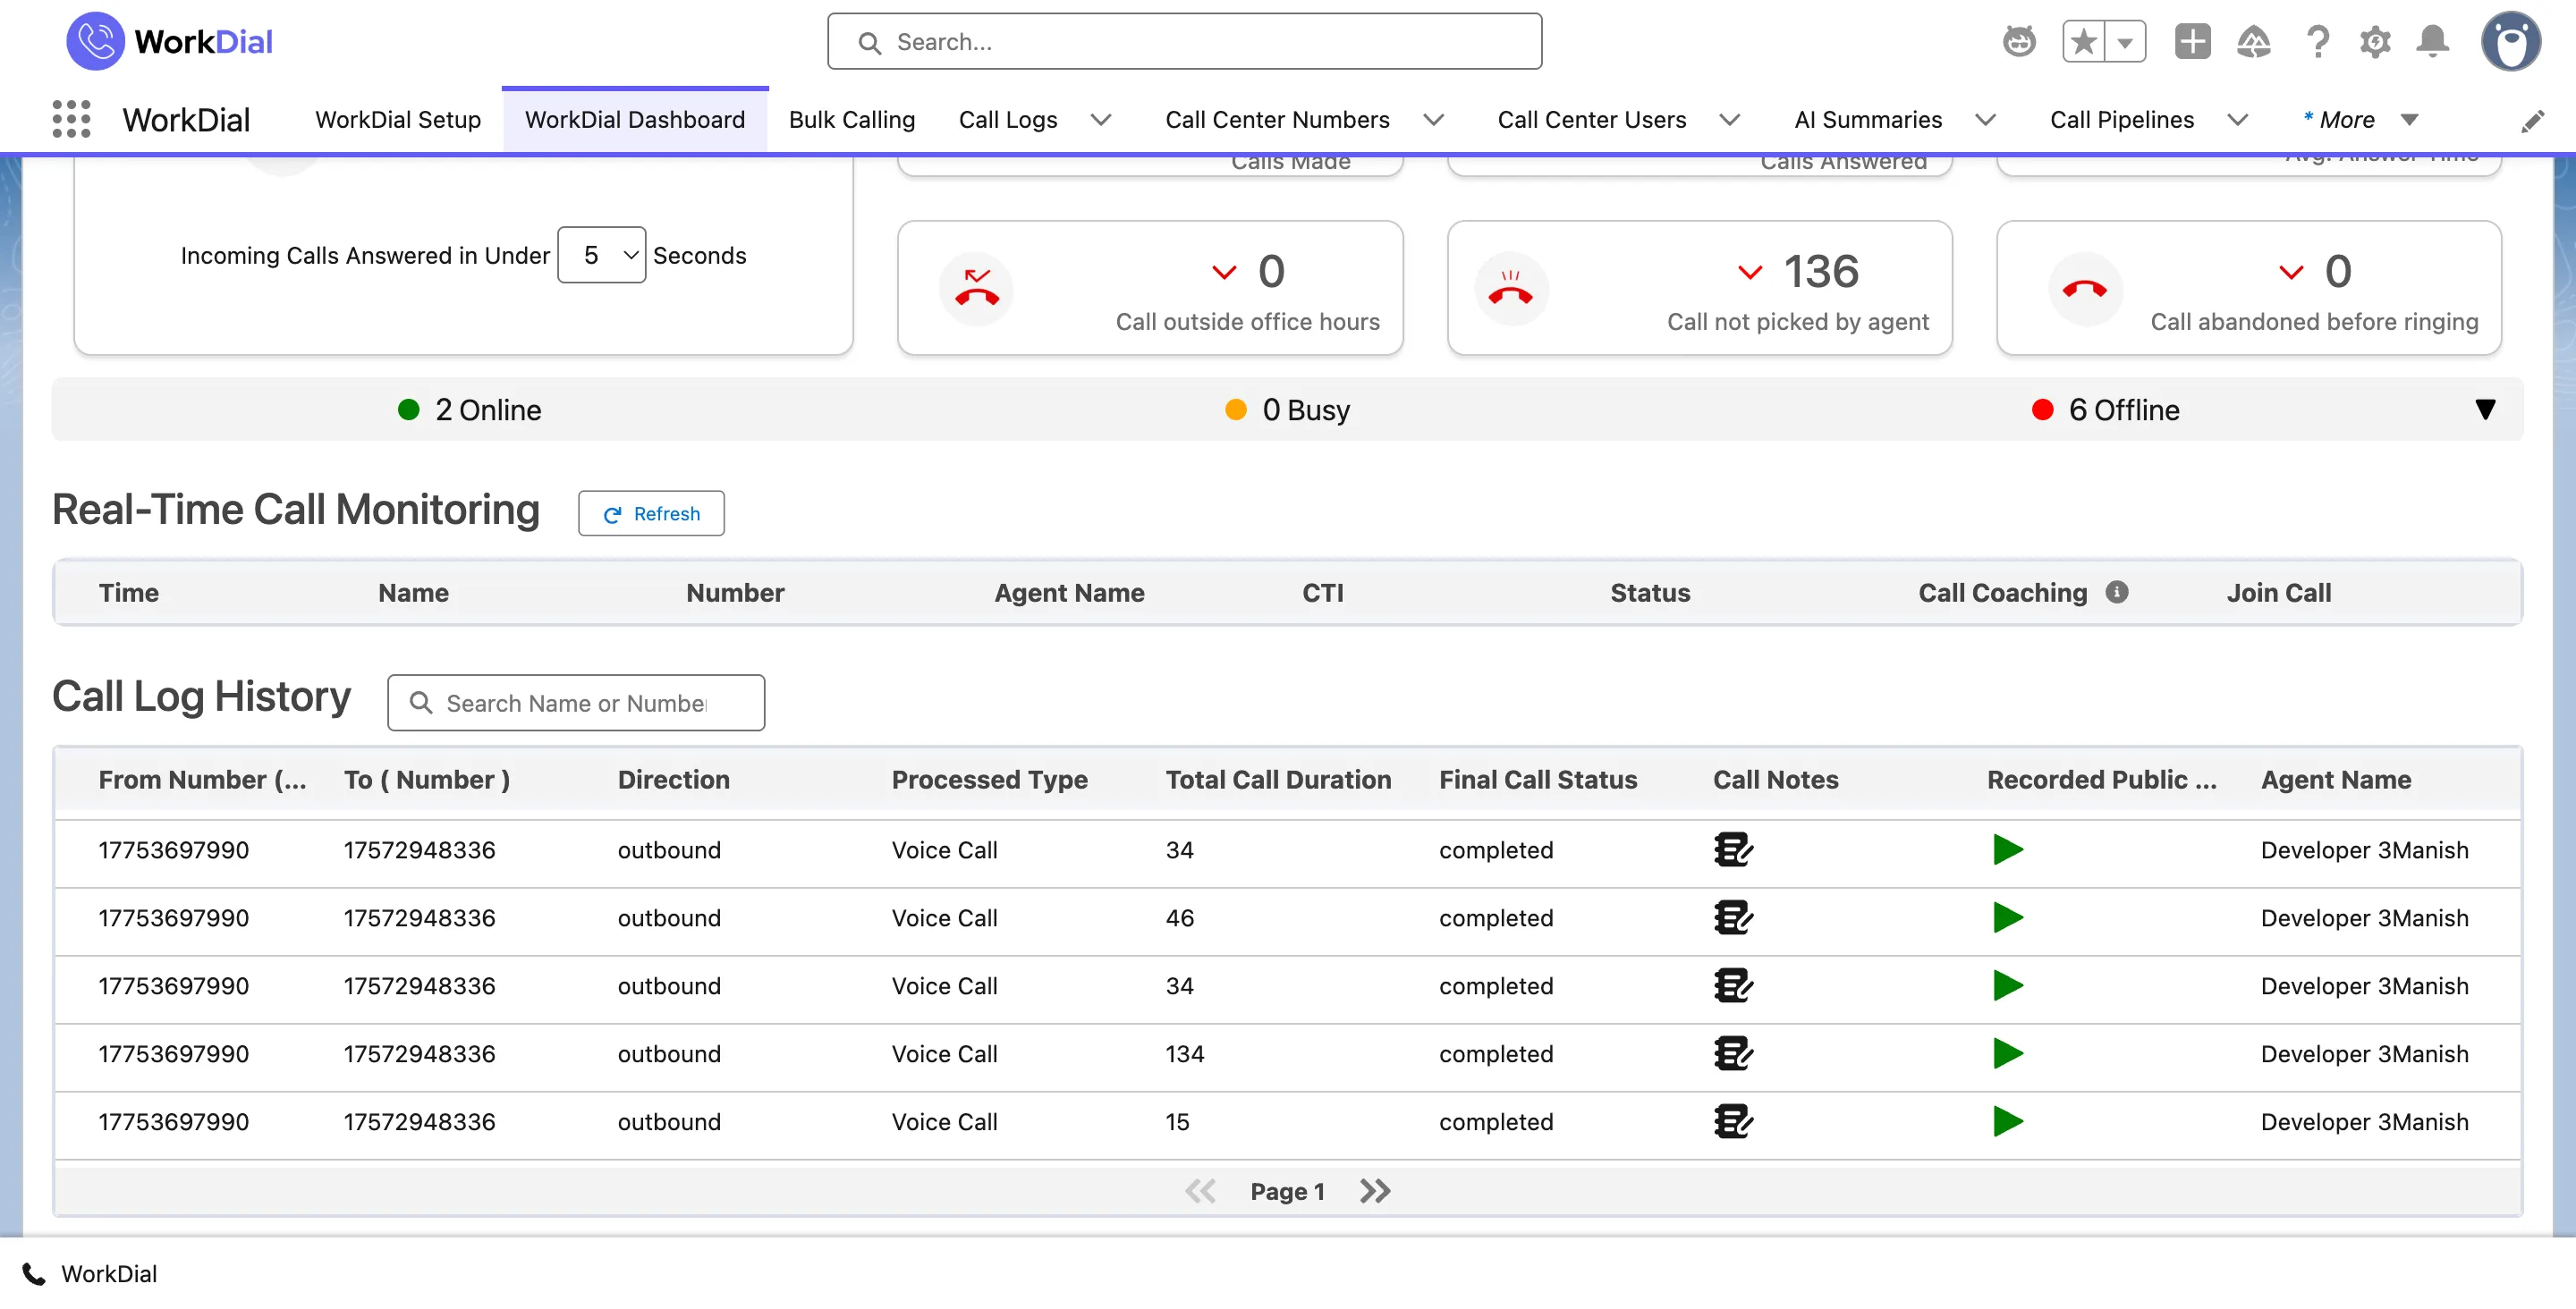Click the 0 Busy status
The image size is (2576, 1309).
(x=1288, y=410)
